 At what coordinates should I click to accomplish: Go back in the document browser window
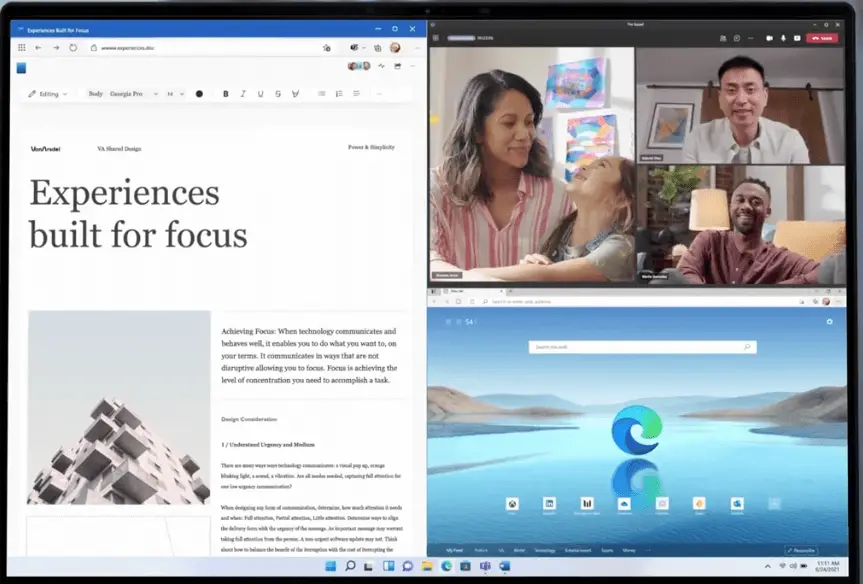point(38,48)
